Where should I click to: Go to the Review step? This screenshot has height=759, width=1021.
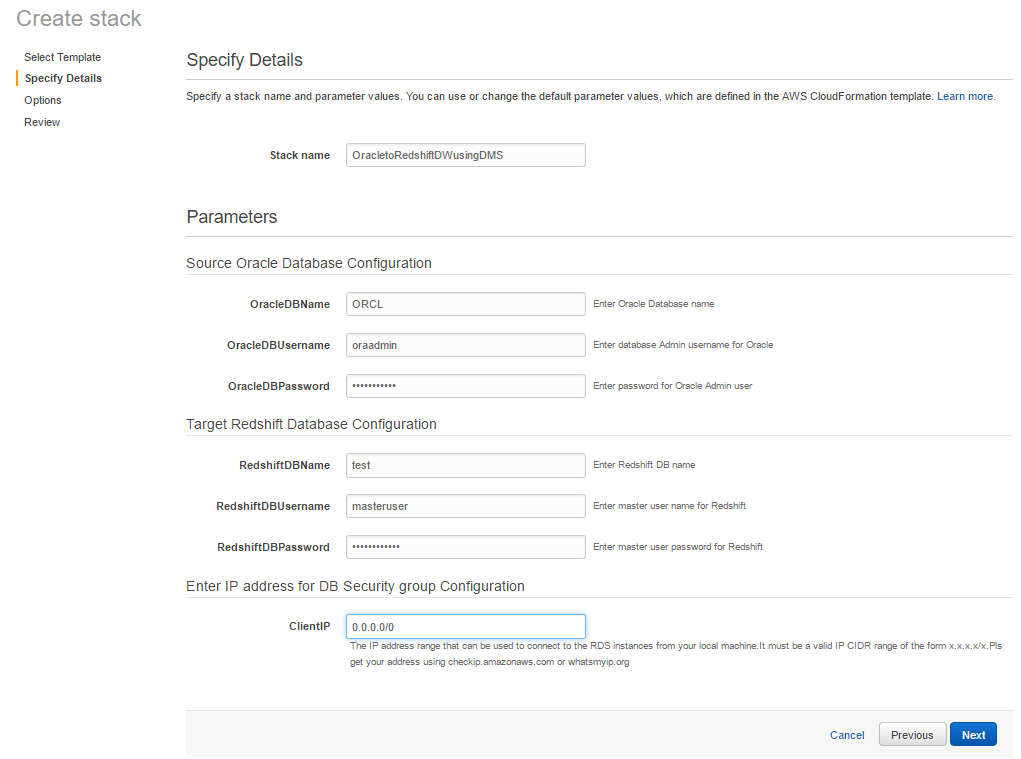[41, 121]
